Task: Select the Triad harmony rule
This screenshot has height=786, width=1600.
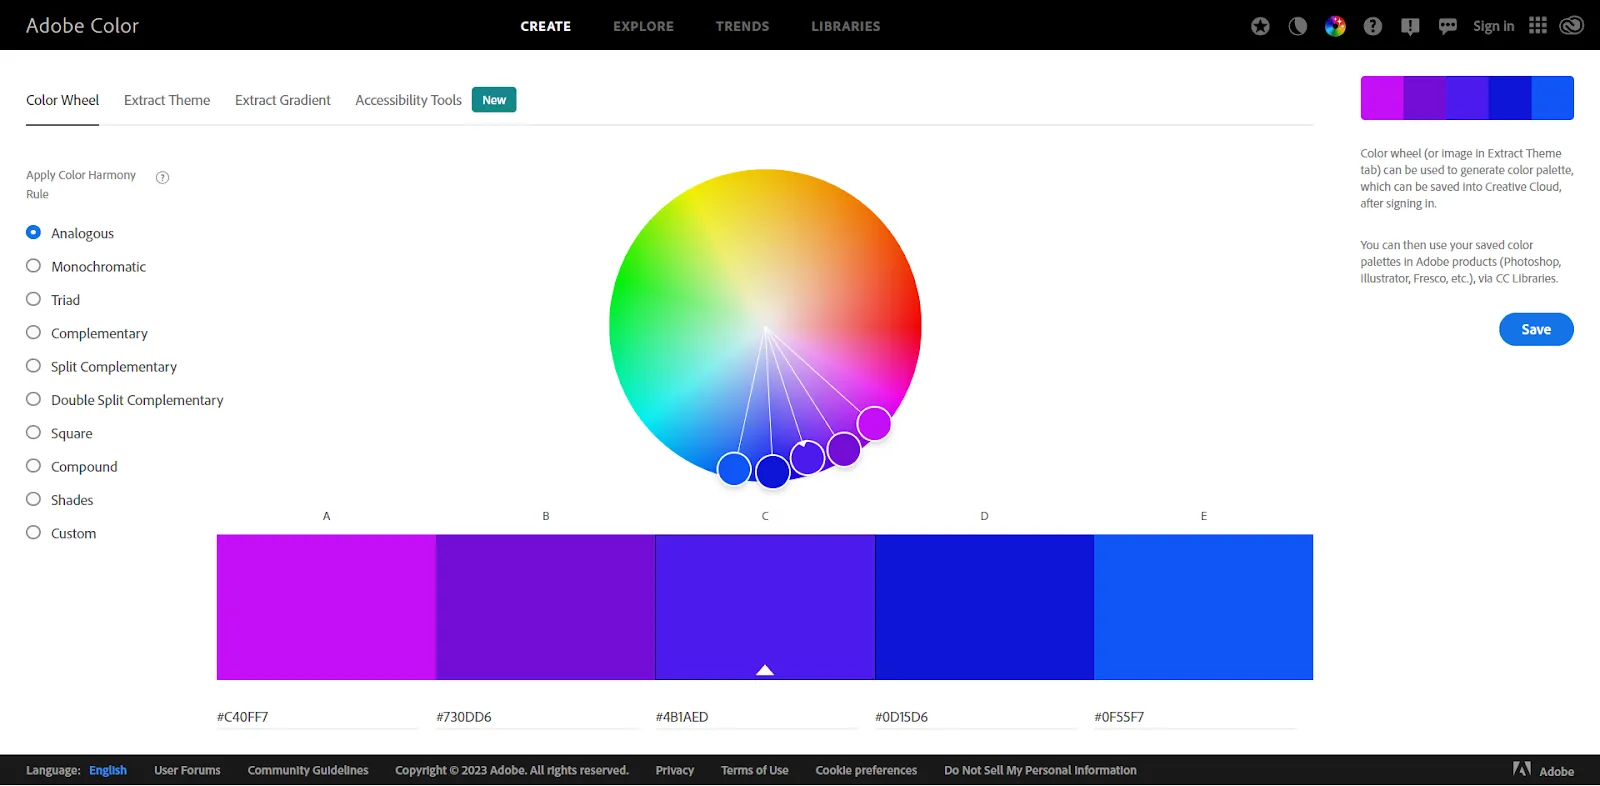Action: coord(53,299)
